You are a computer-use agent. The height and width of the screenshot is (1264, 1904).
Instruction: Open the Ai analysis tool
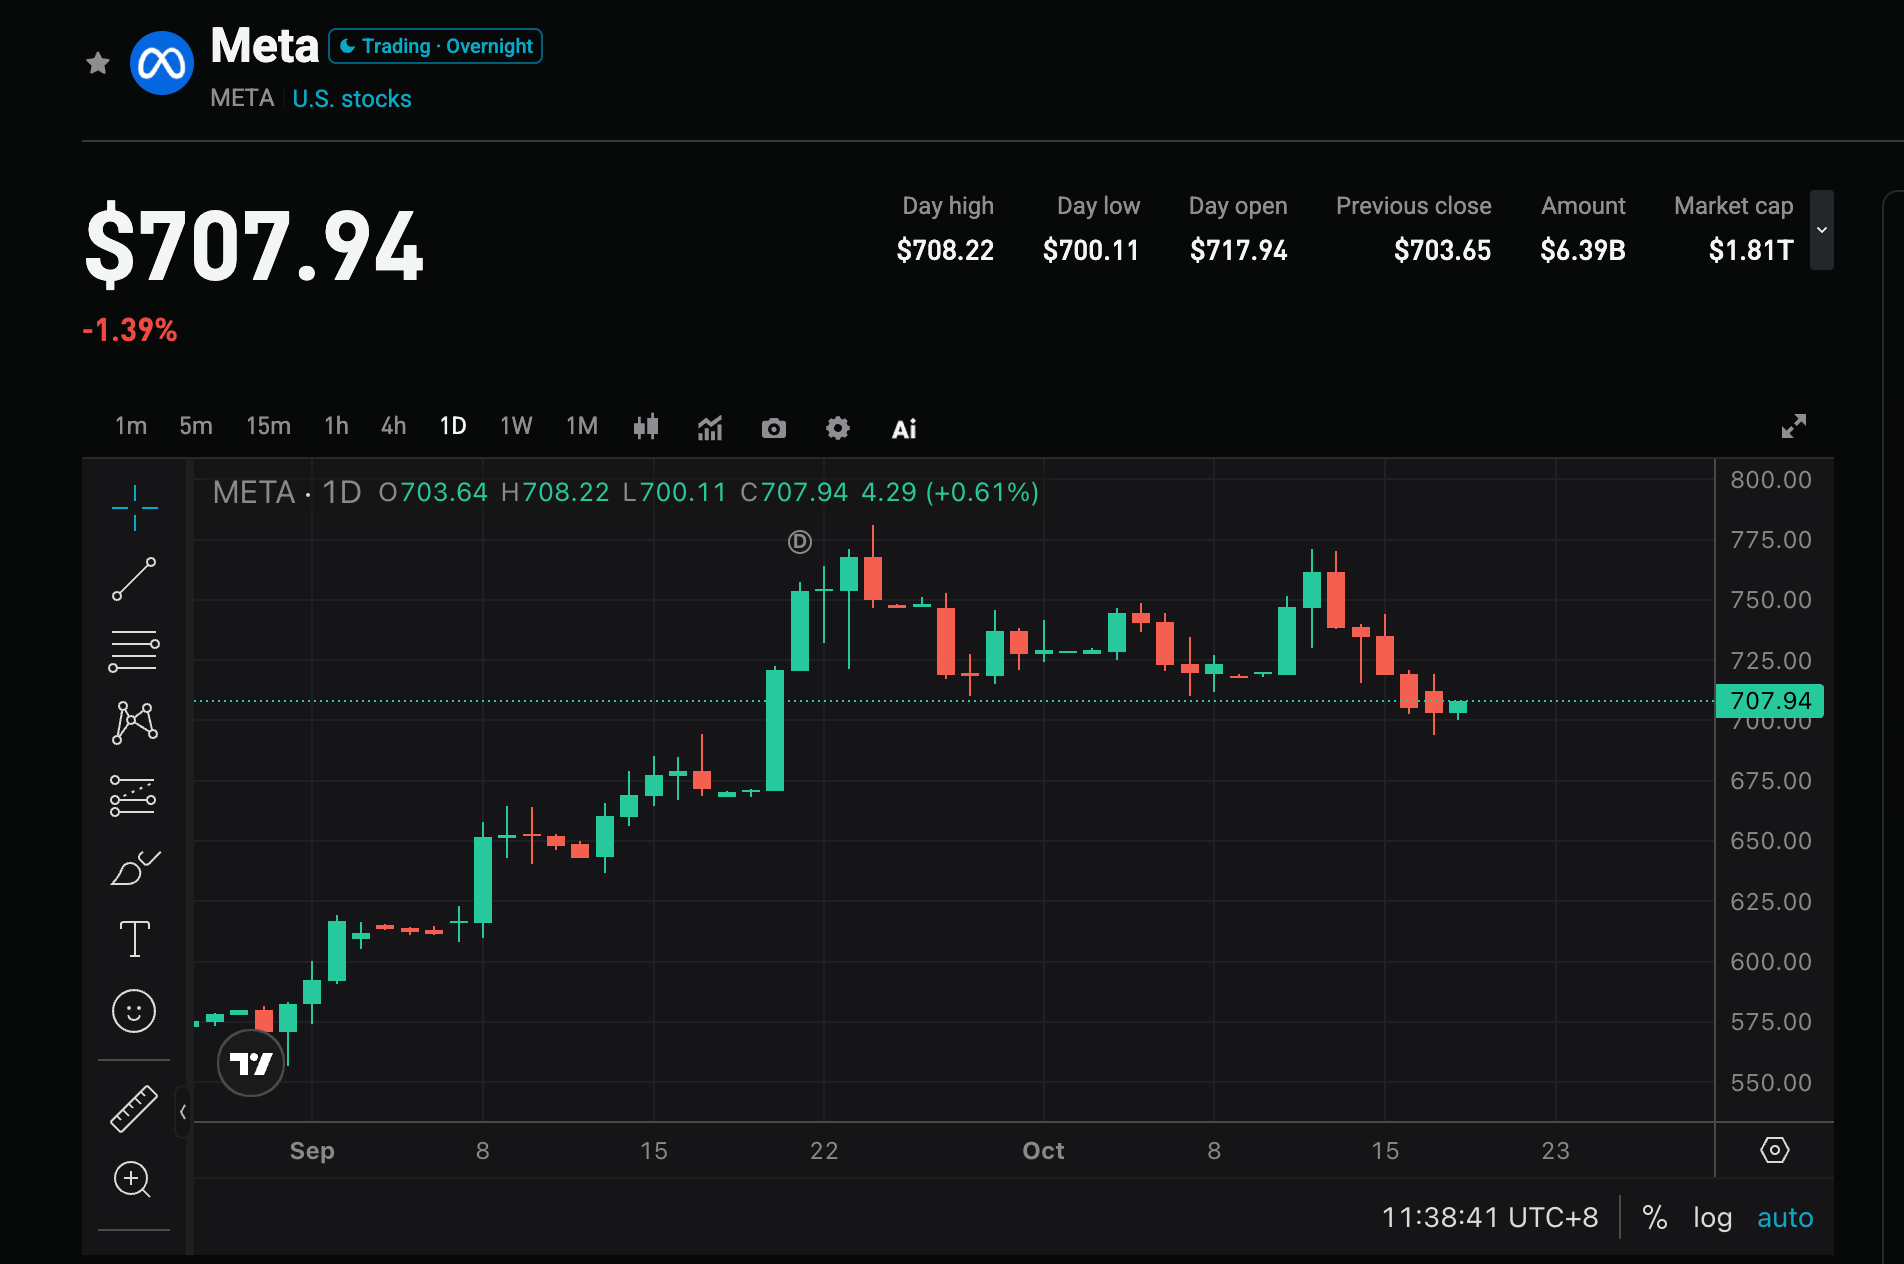[x=904, y=429]
